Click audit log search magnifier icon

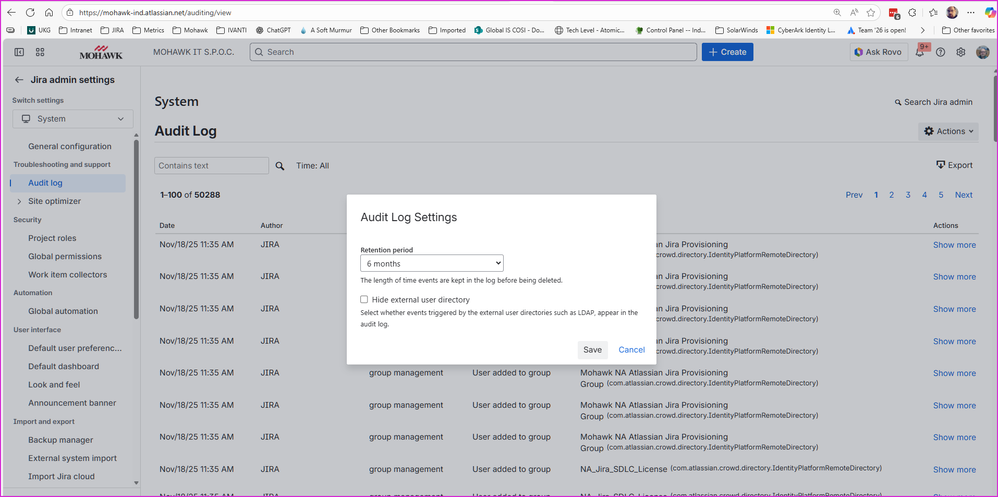(x=279, y=166)
